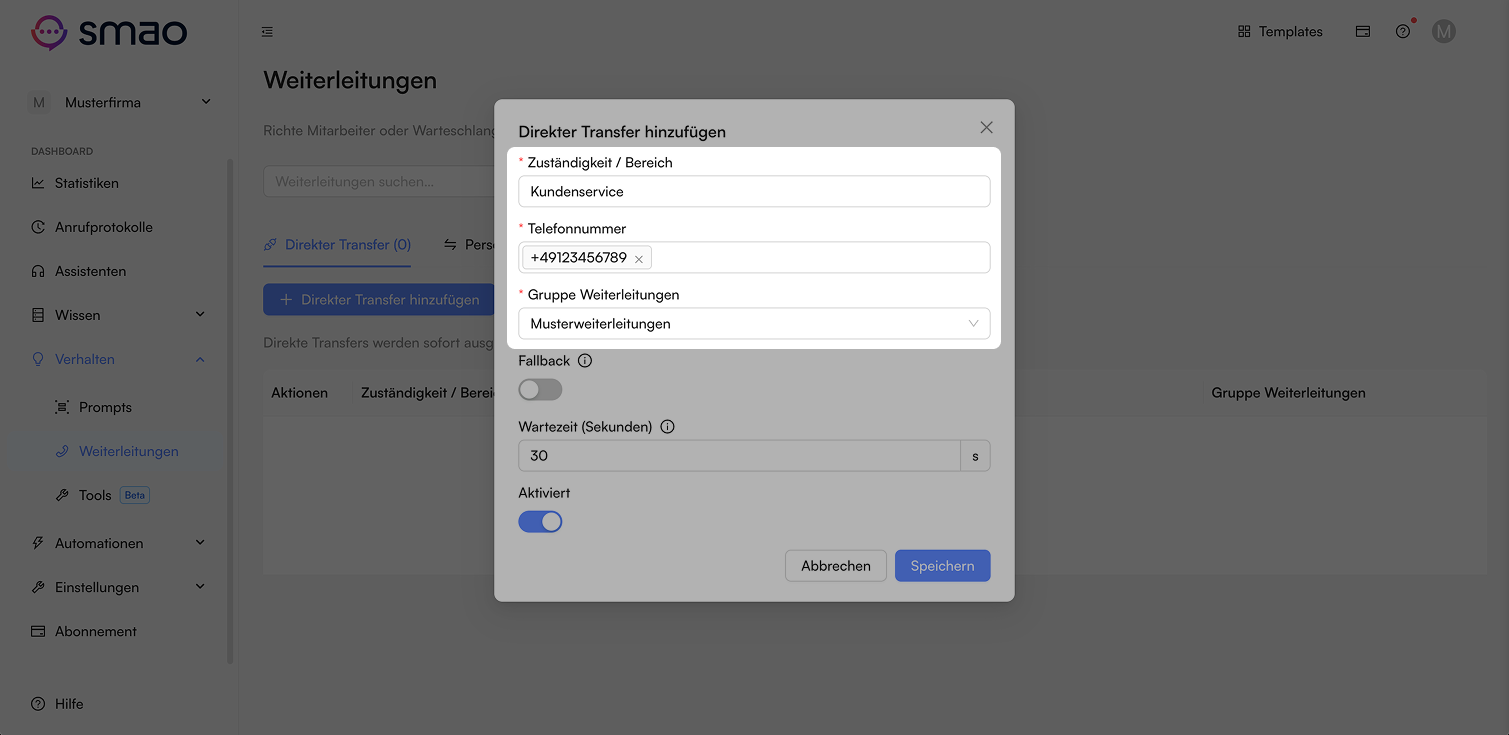Screen dimensions: 1509x735
Task: Open the help question mark icon in header
Action: 1403,32
